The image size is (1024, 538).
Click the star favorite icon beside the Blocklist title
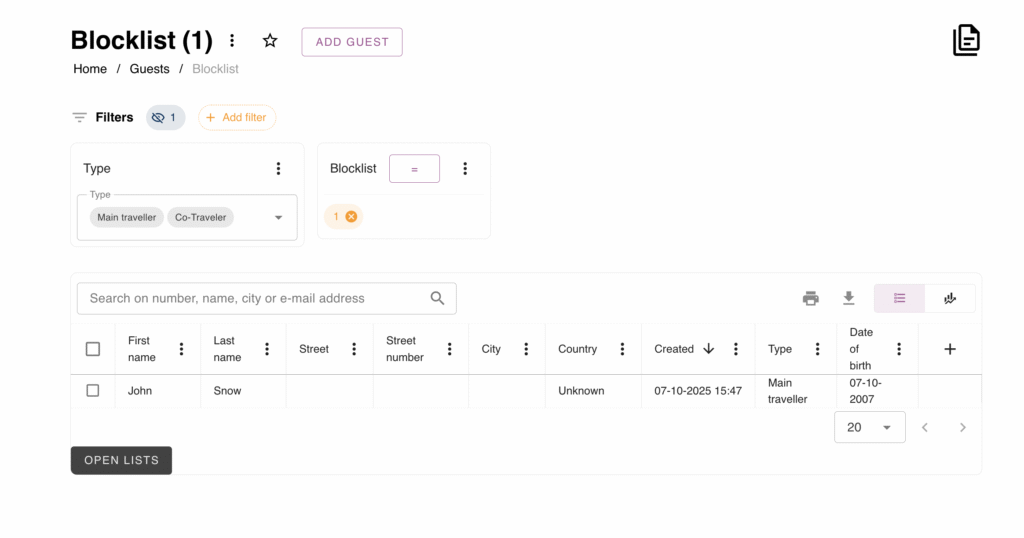(x=270, y=41)
